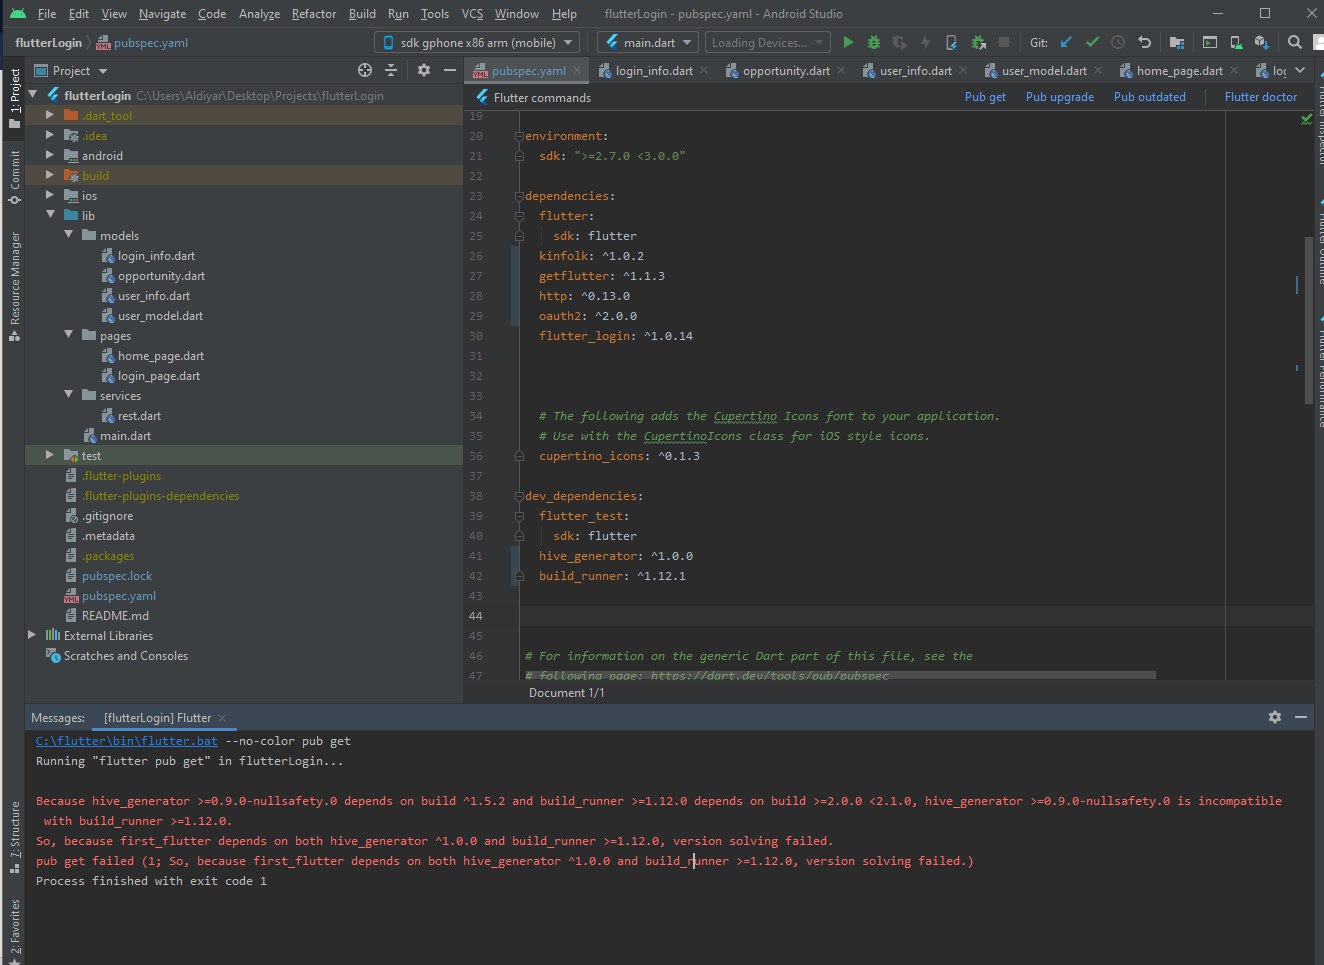The image size is (1324, 965).
Task: Click the Run Anything terminal icon
Action: click(1210, 42)
